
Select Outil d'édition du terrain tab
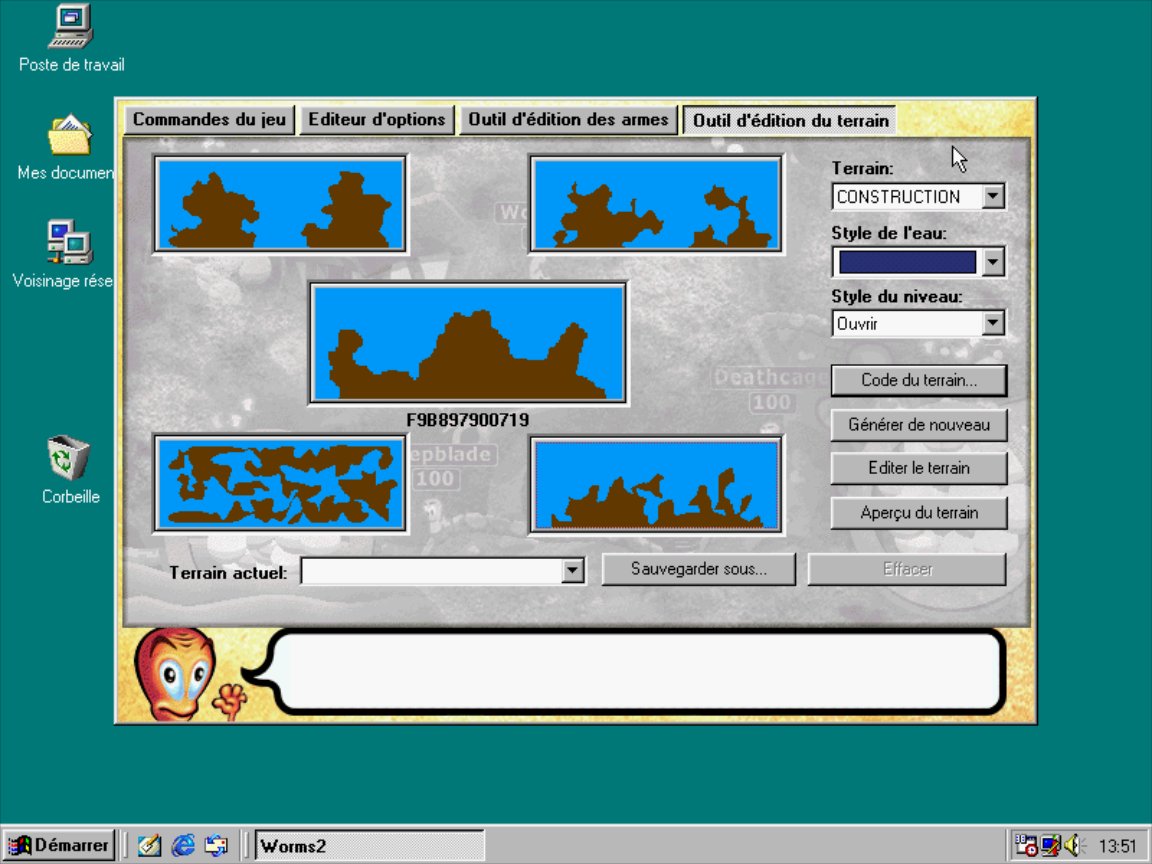[x=791, y=120]
